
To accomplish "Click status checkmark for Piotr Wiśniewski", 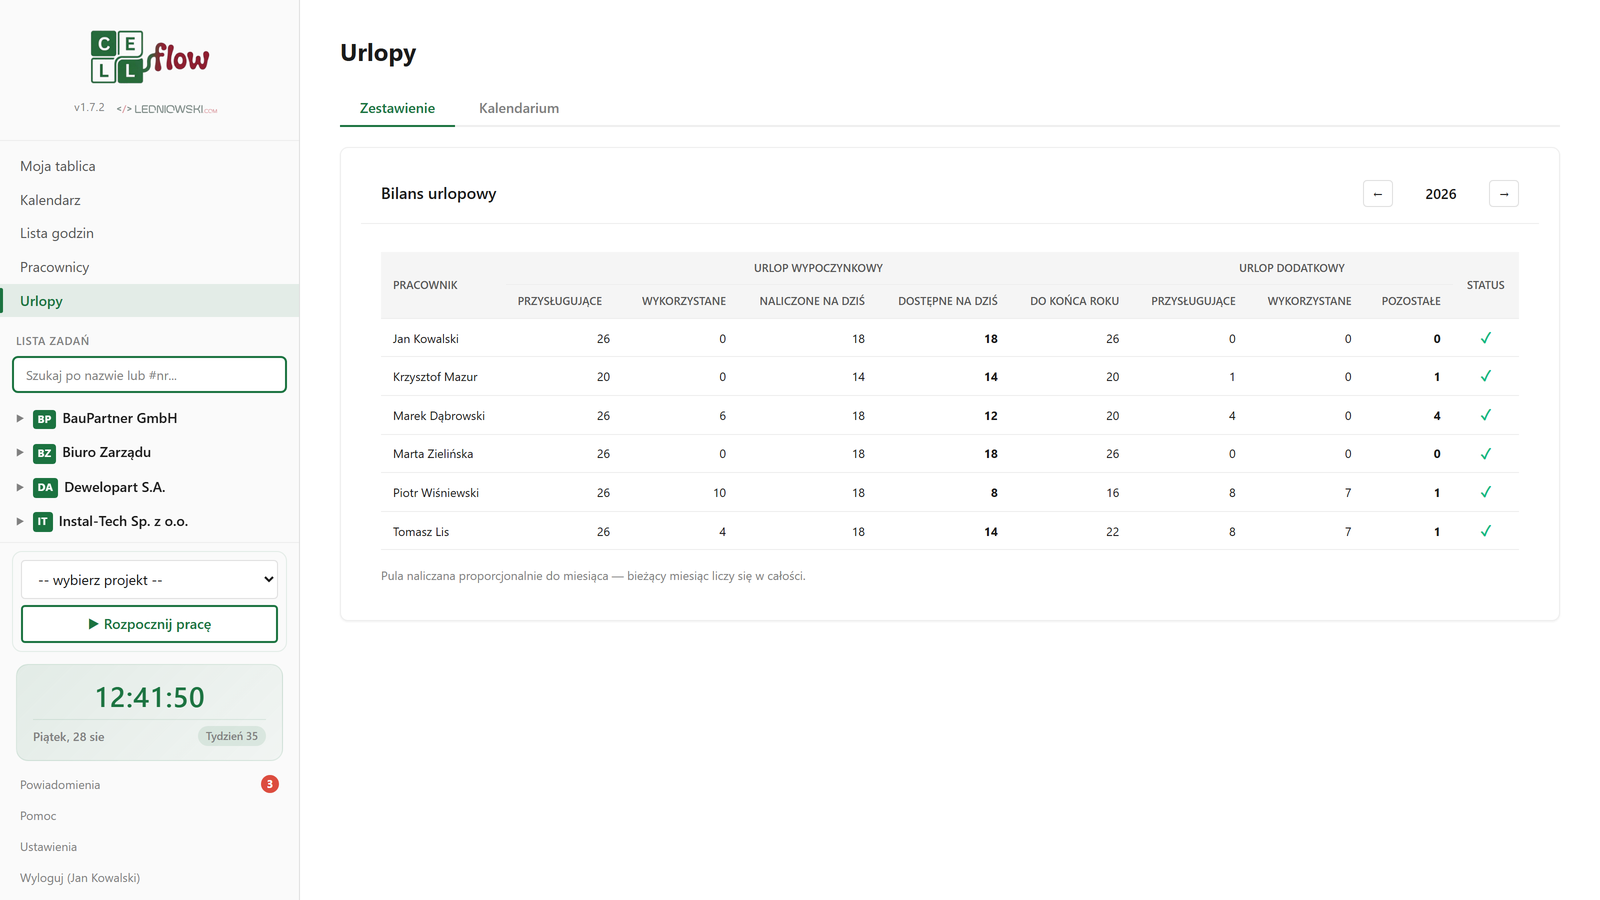I will (x=1486, y=492).
